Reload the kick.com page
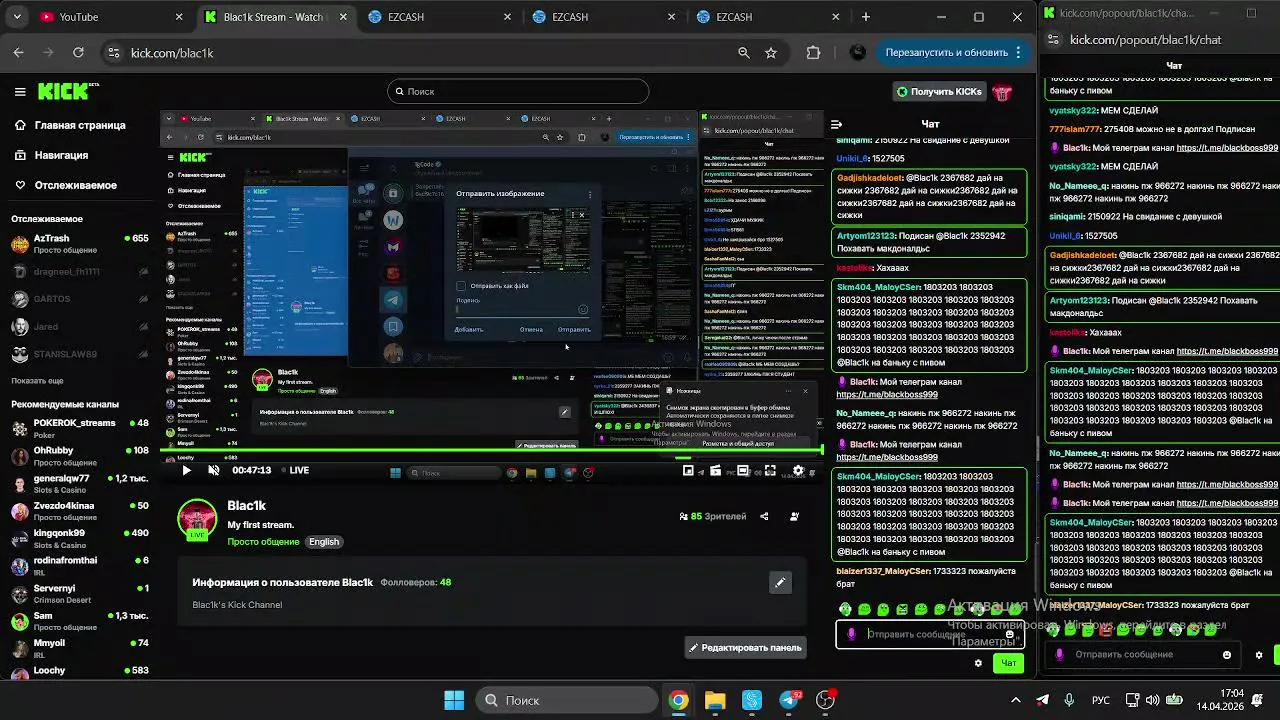The height and width of the screenshot is (720, 1280). (x=79, y=53)
